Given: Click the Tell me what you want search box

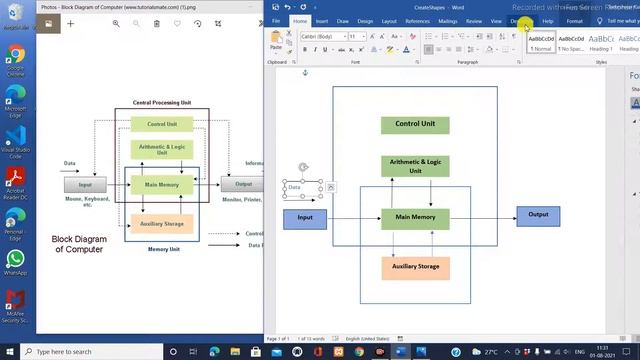Looking at the screenshot, I should (x=619, y=21).
